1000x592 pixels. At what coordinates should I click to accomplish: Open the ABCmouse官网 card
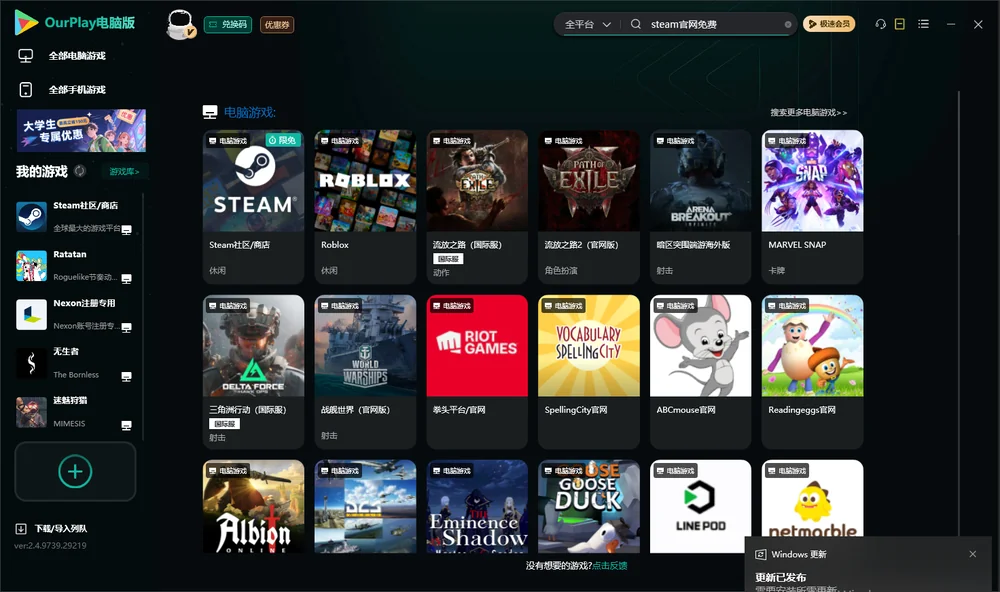click(700, 372)
